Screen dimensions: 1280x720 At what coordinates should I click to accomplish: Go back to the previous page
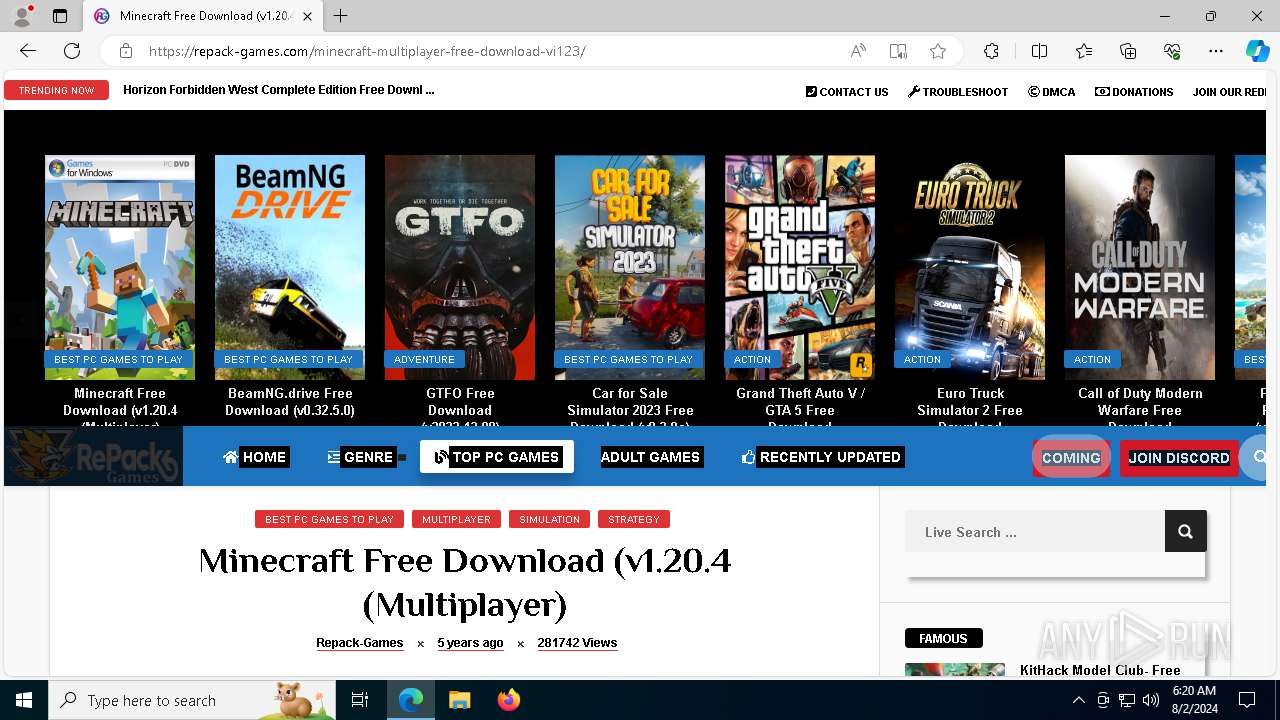[28, 51]
